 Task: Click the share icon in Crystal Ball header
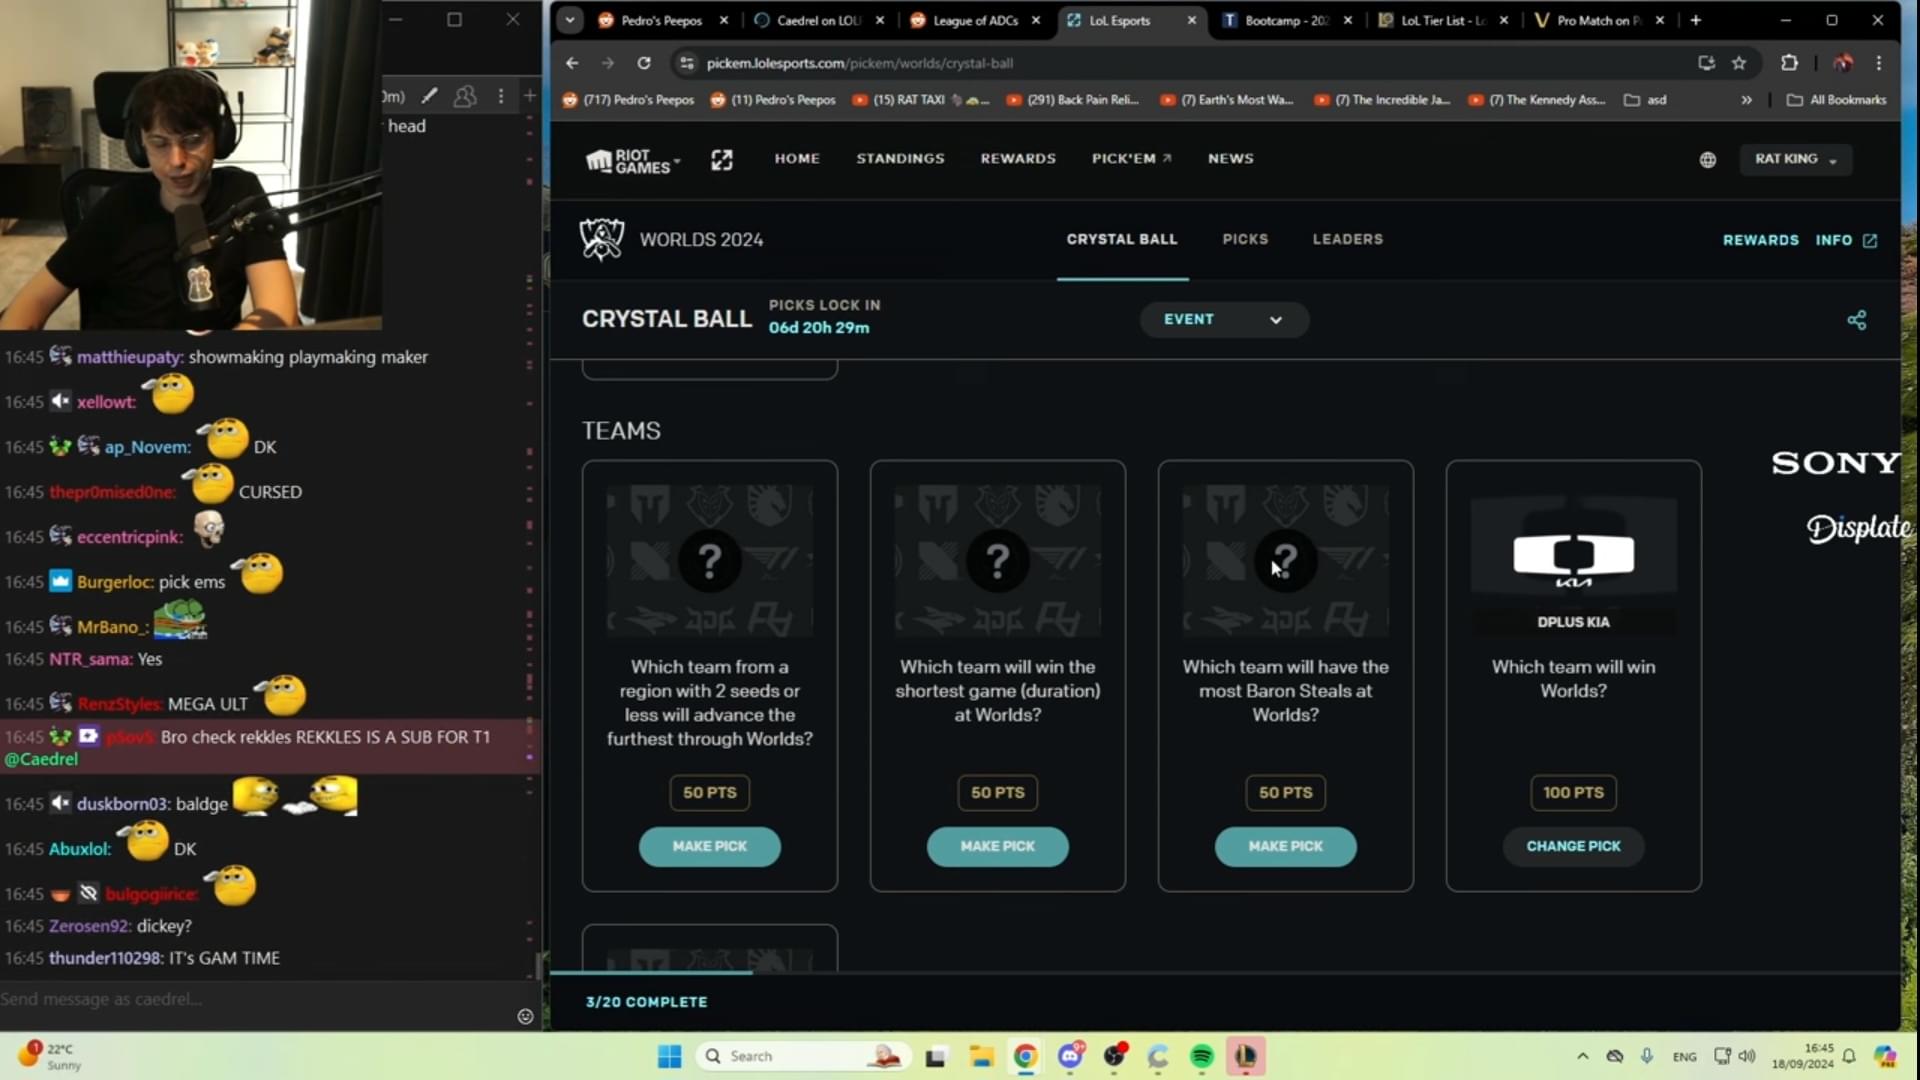(1857, 320)
